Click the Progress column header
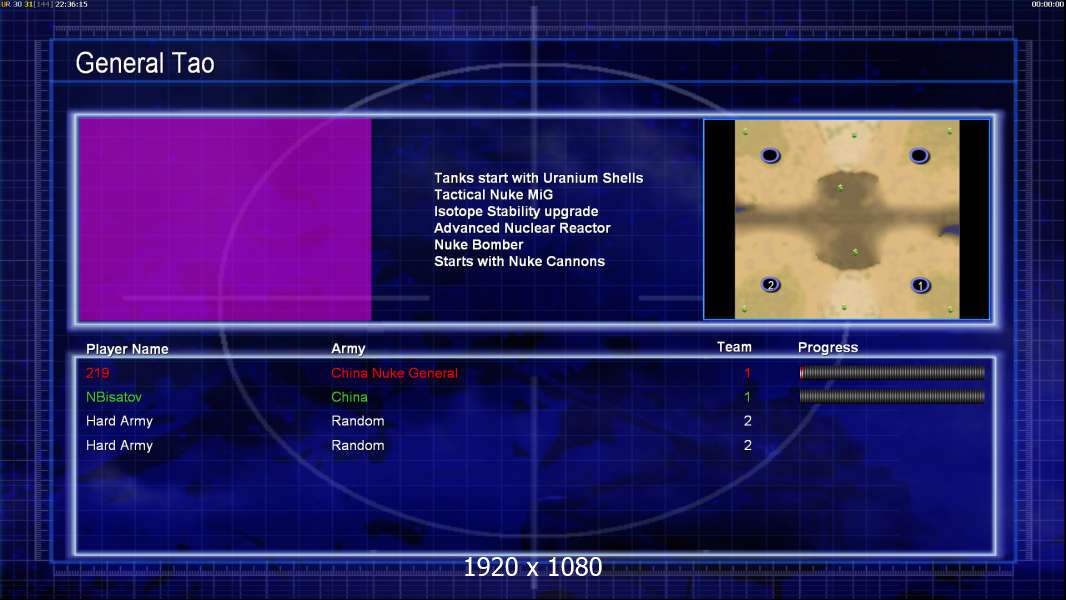Viewport: 1066px width, 600px height. [x=828, y=348]
